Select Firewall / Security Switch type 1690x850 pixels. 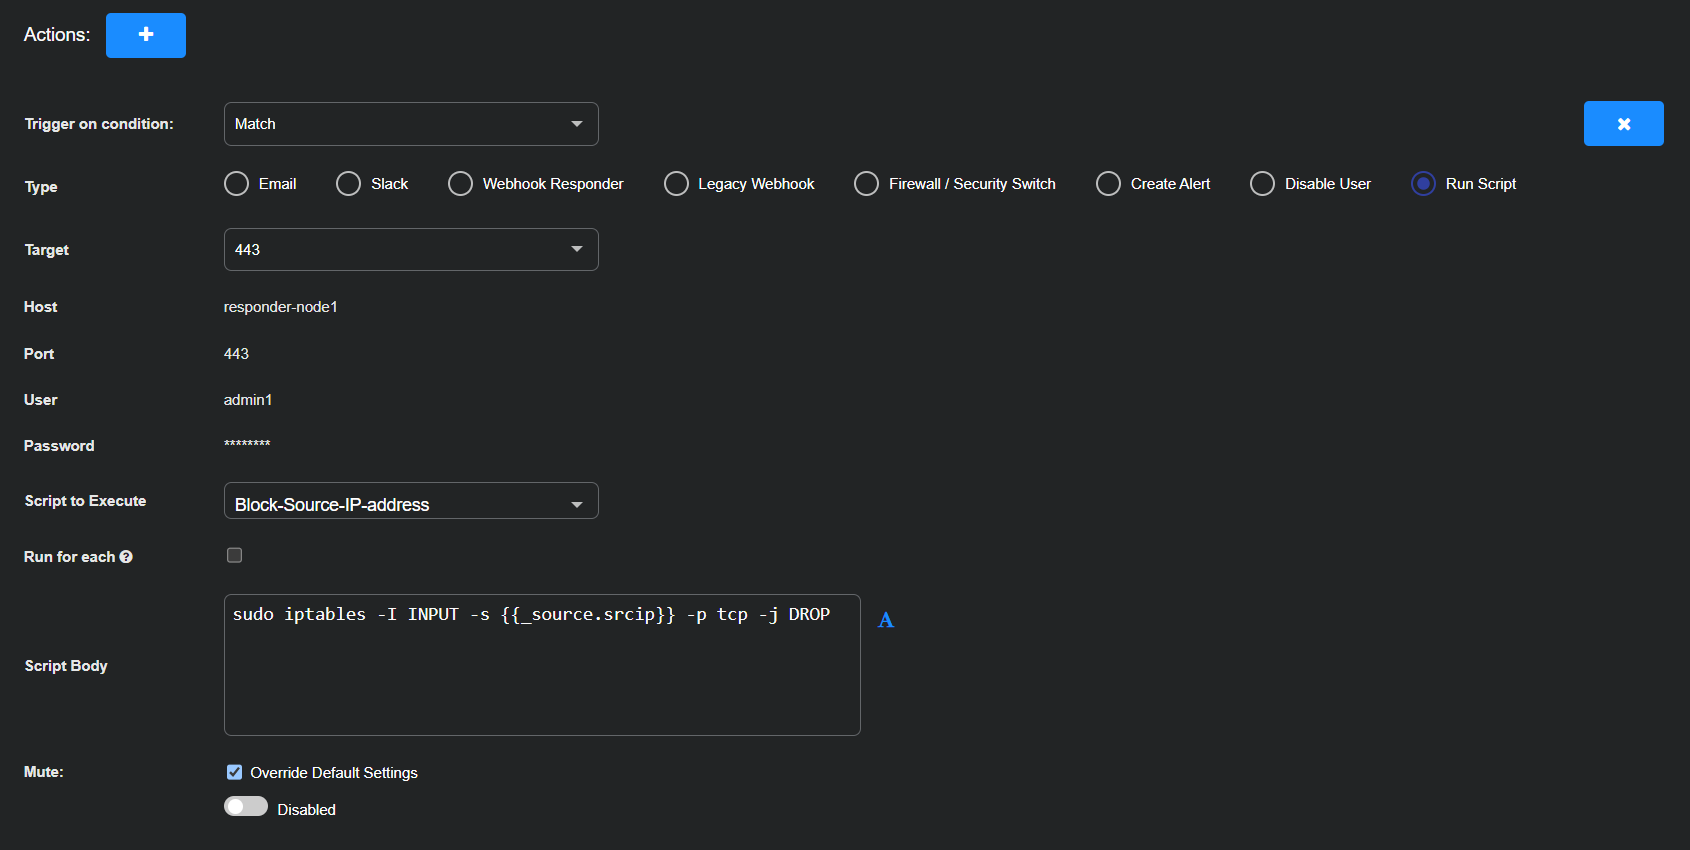pyautogui.click(x=867, y=184)
